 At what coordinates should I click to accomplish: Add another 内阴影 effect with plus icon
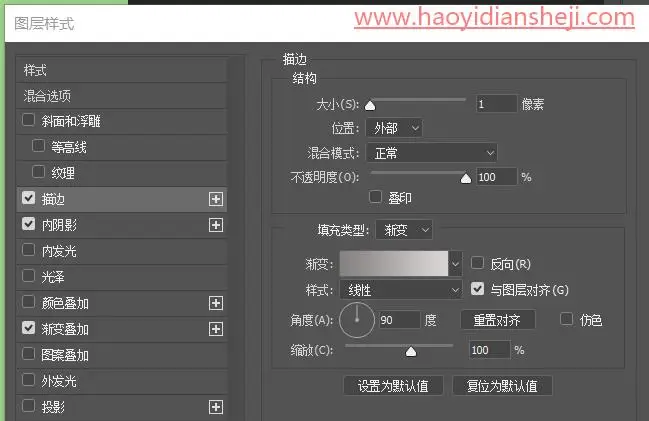coord(216,225)
